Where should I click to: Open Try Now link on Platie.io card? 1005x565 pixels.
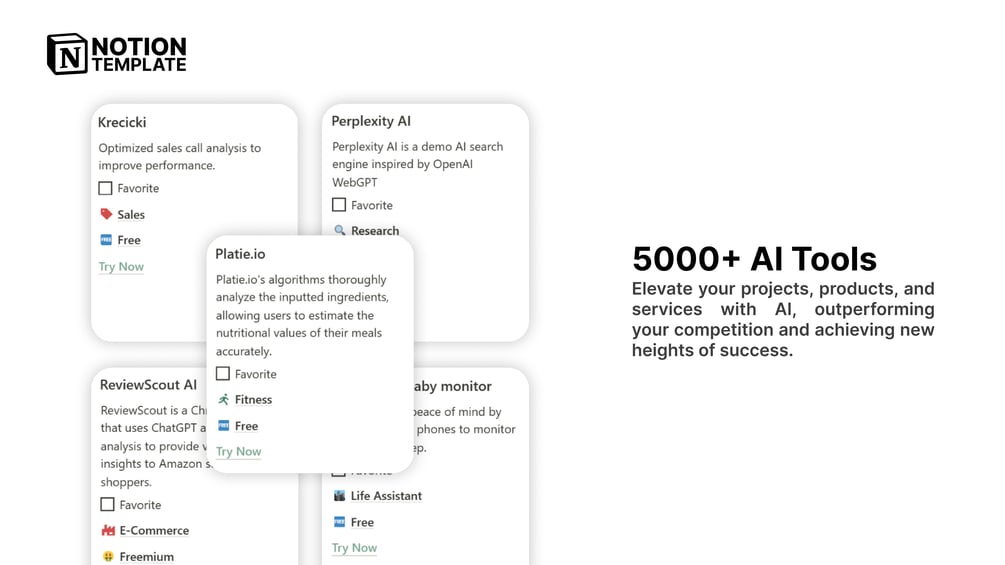click(238, 451)
